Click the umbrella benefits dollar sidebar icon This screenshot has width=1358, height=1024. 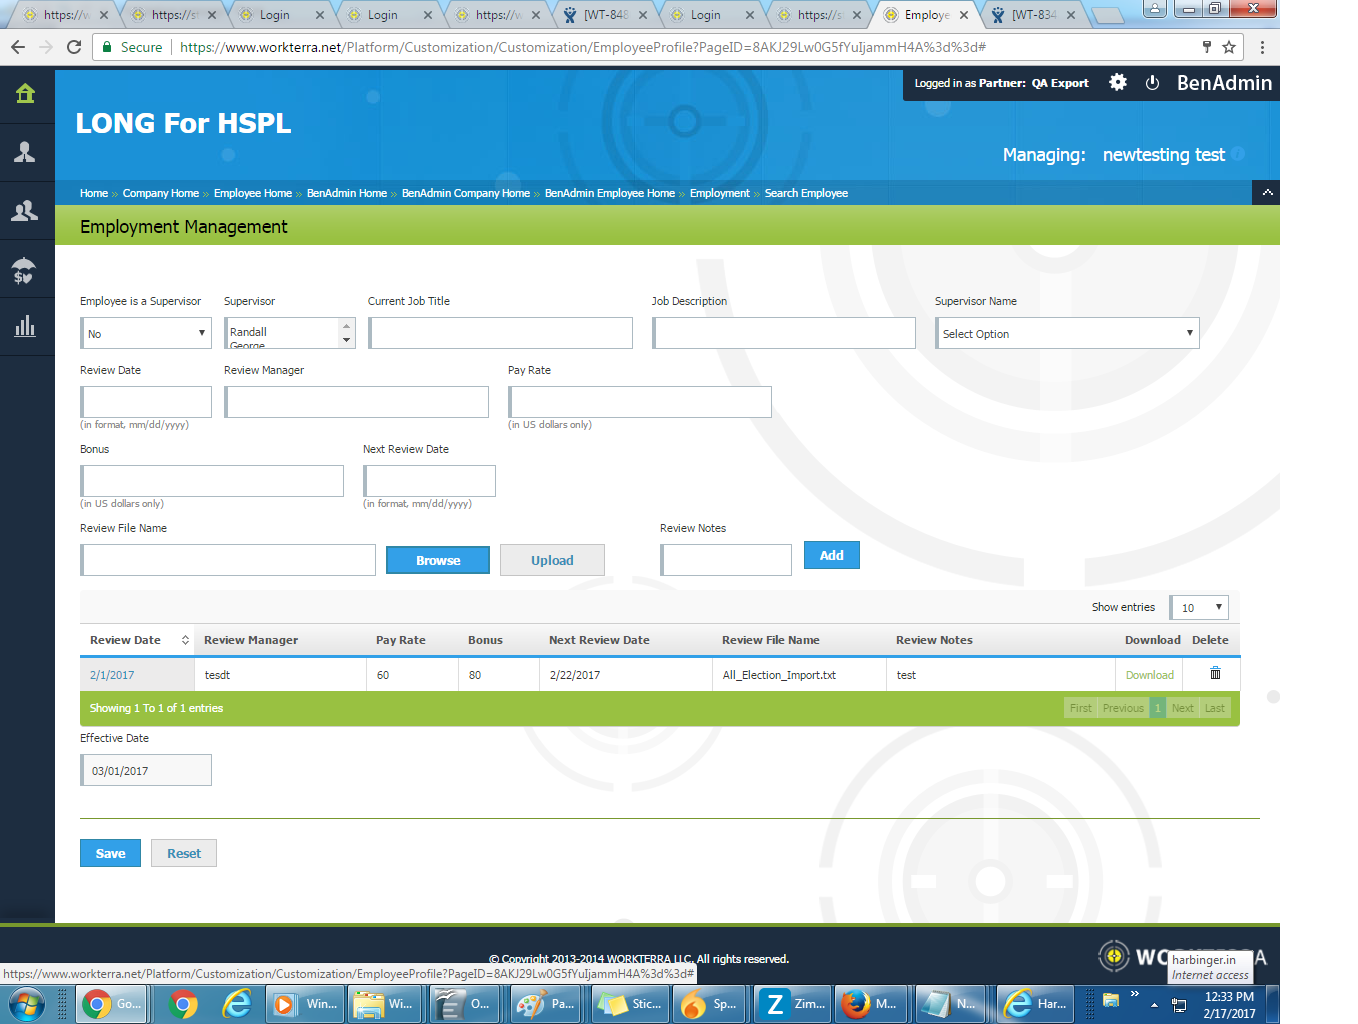[25, 269]
